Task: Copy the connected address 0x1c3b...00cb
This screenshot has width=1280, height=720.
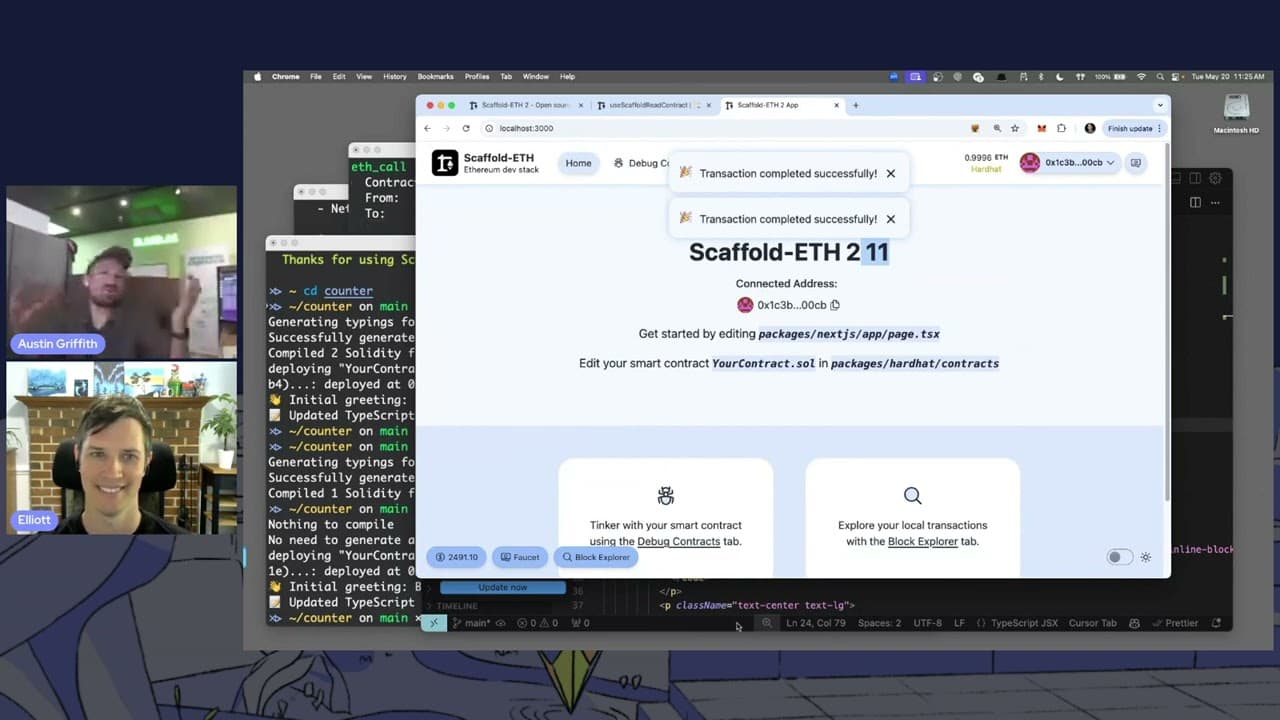Action: 835,305
